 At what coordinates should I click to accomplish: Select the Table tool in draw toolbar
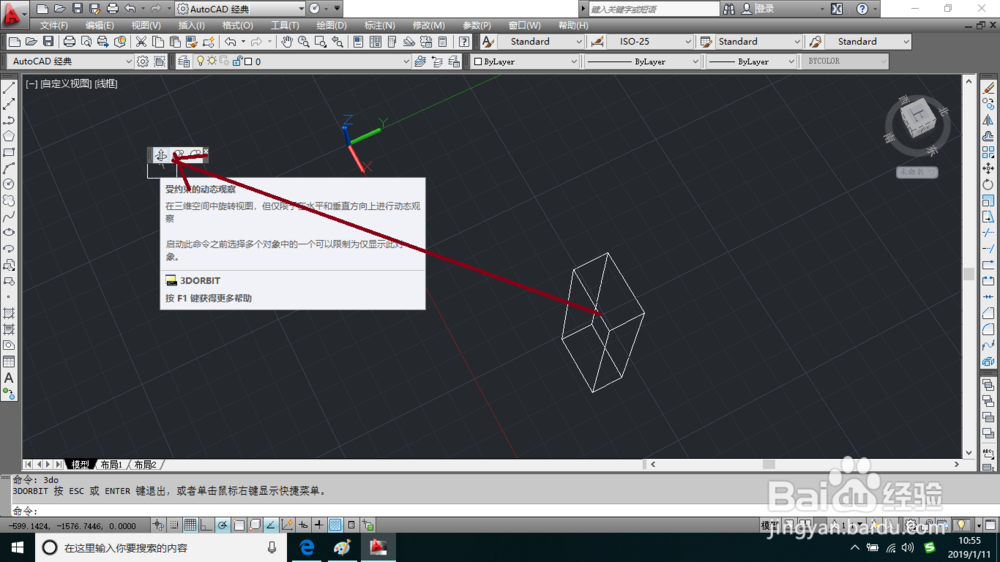(x=9, y=362)
